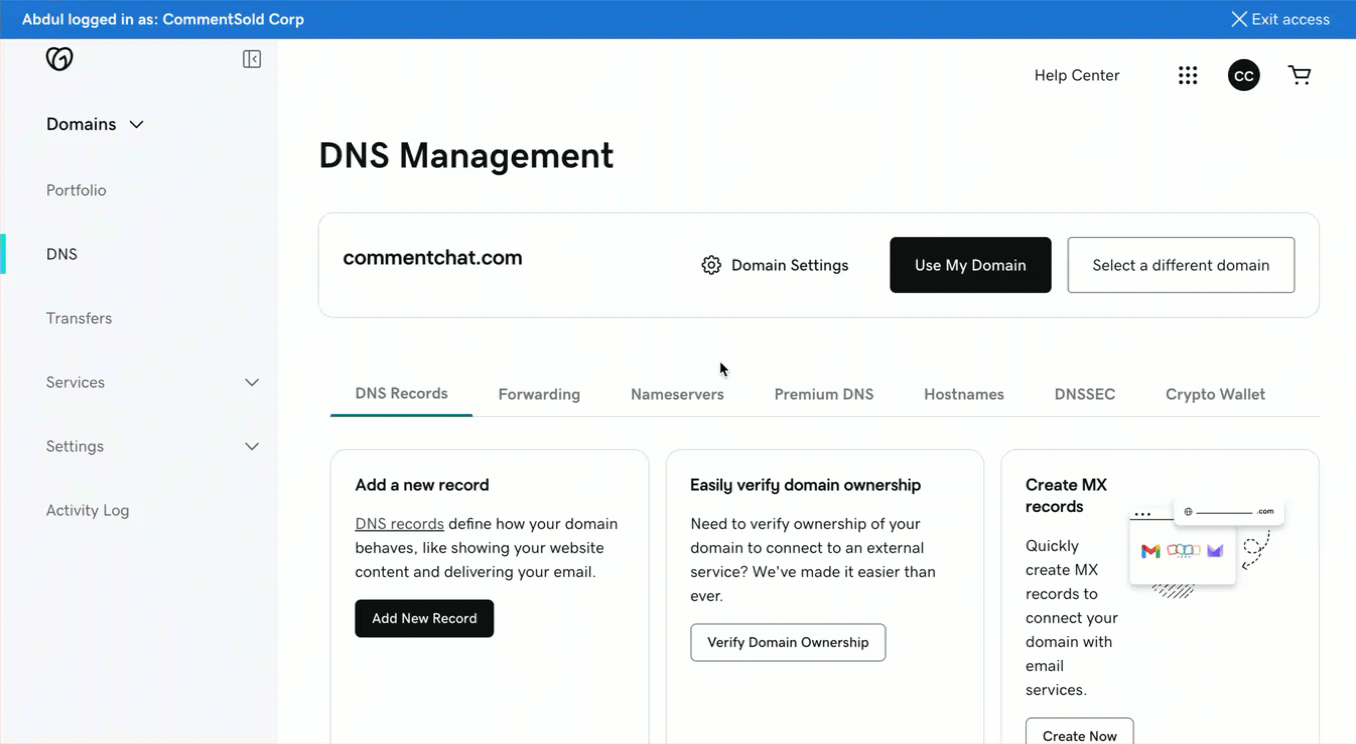The height and width of the screenshot is (744, 1356).
Task: Click the Use My Domain button
Action: coord(970,265)
